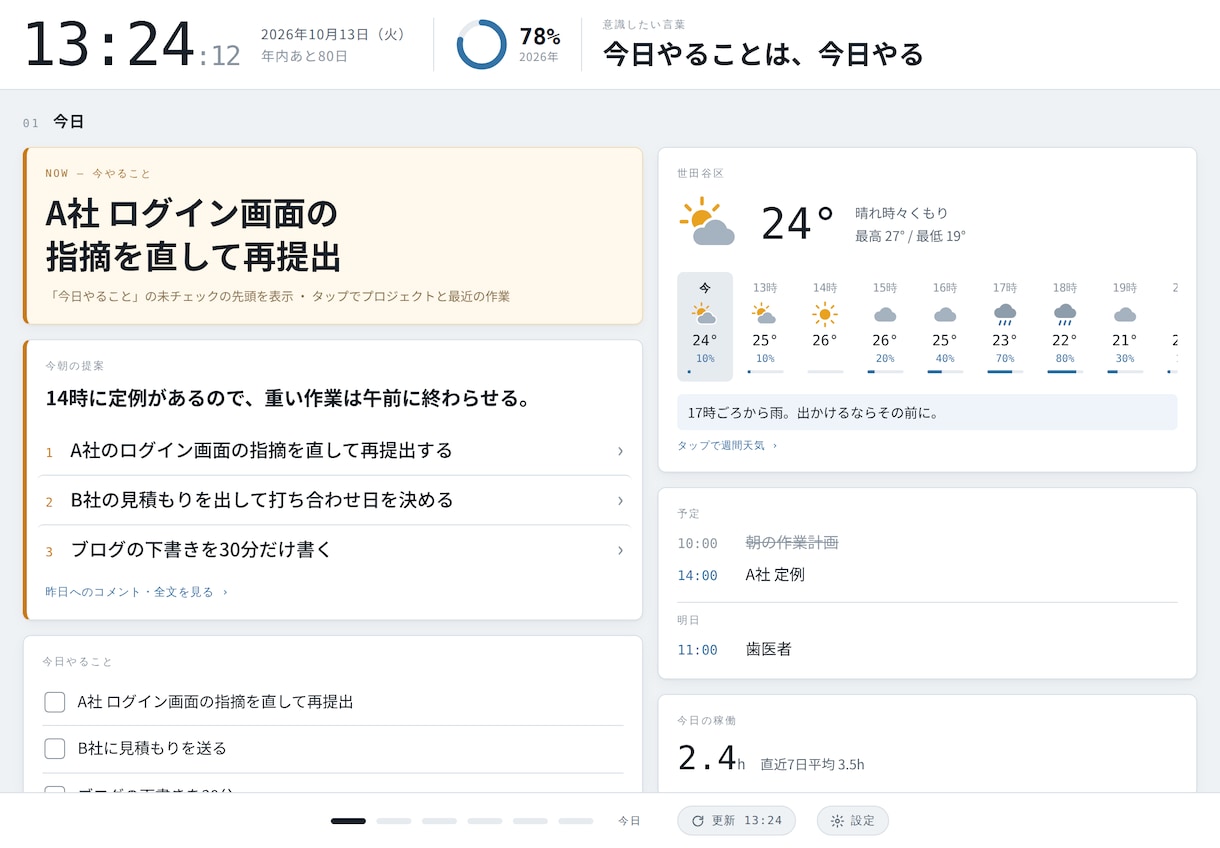Select the first active page indicator

click(348, 821)
